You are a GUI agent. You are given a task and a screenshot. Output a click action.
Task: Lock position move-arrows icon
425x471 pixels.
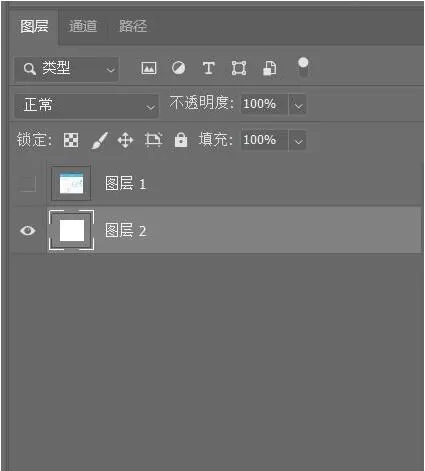click(125, 140)
